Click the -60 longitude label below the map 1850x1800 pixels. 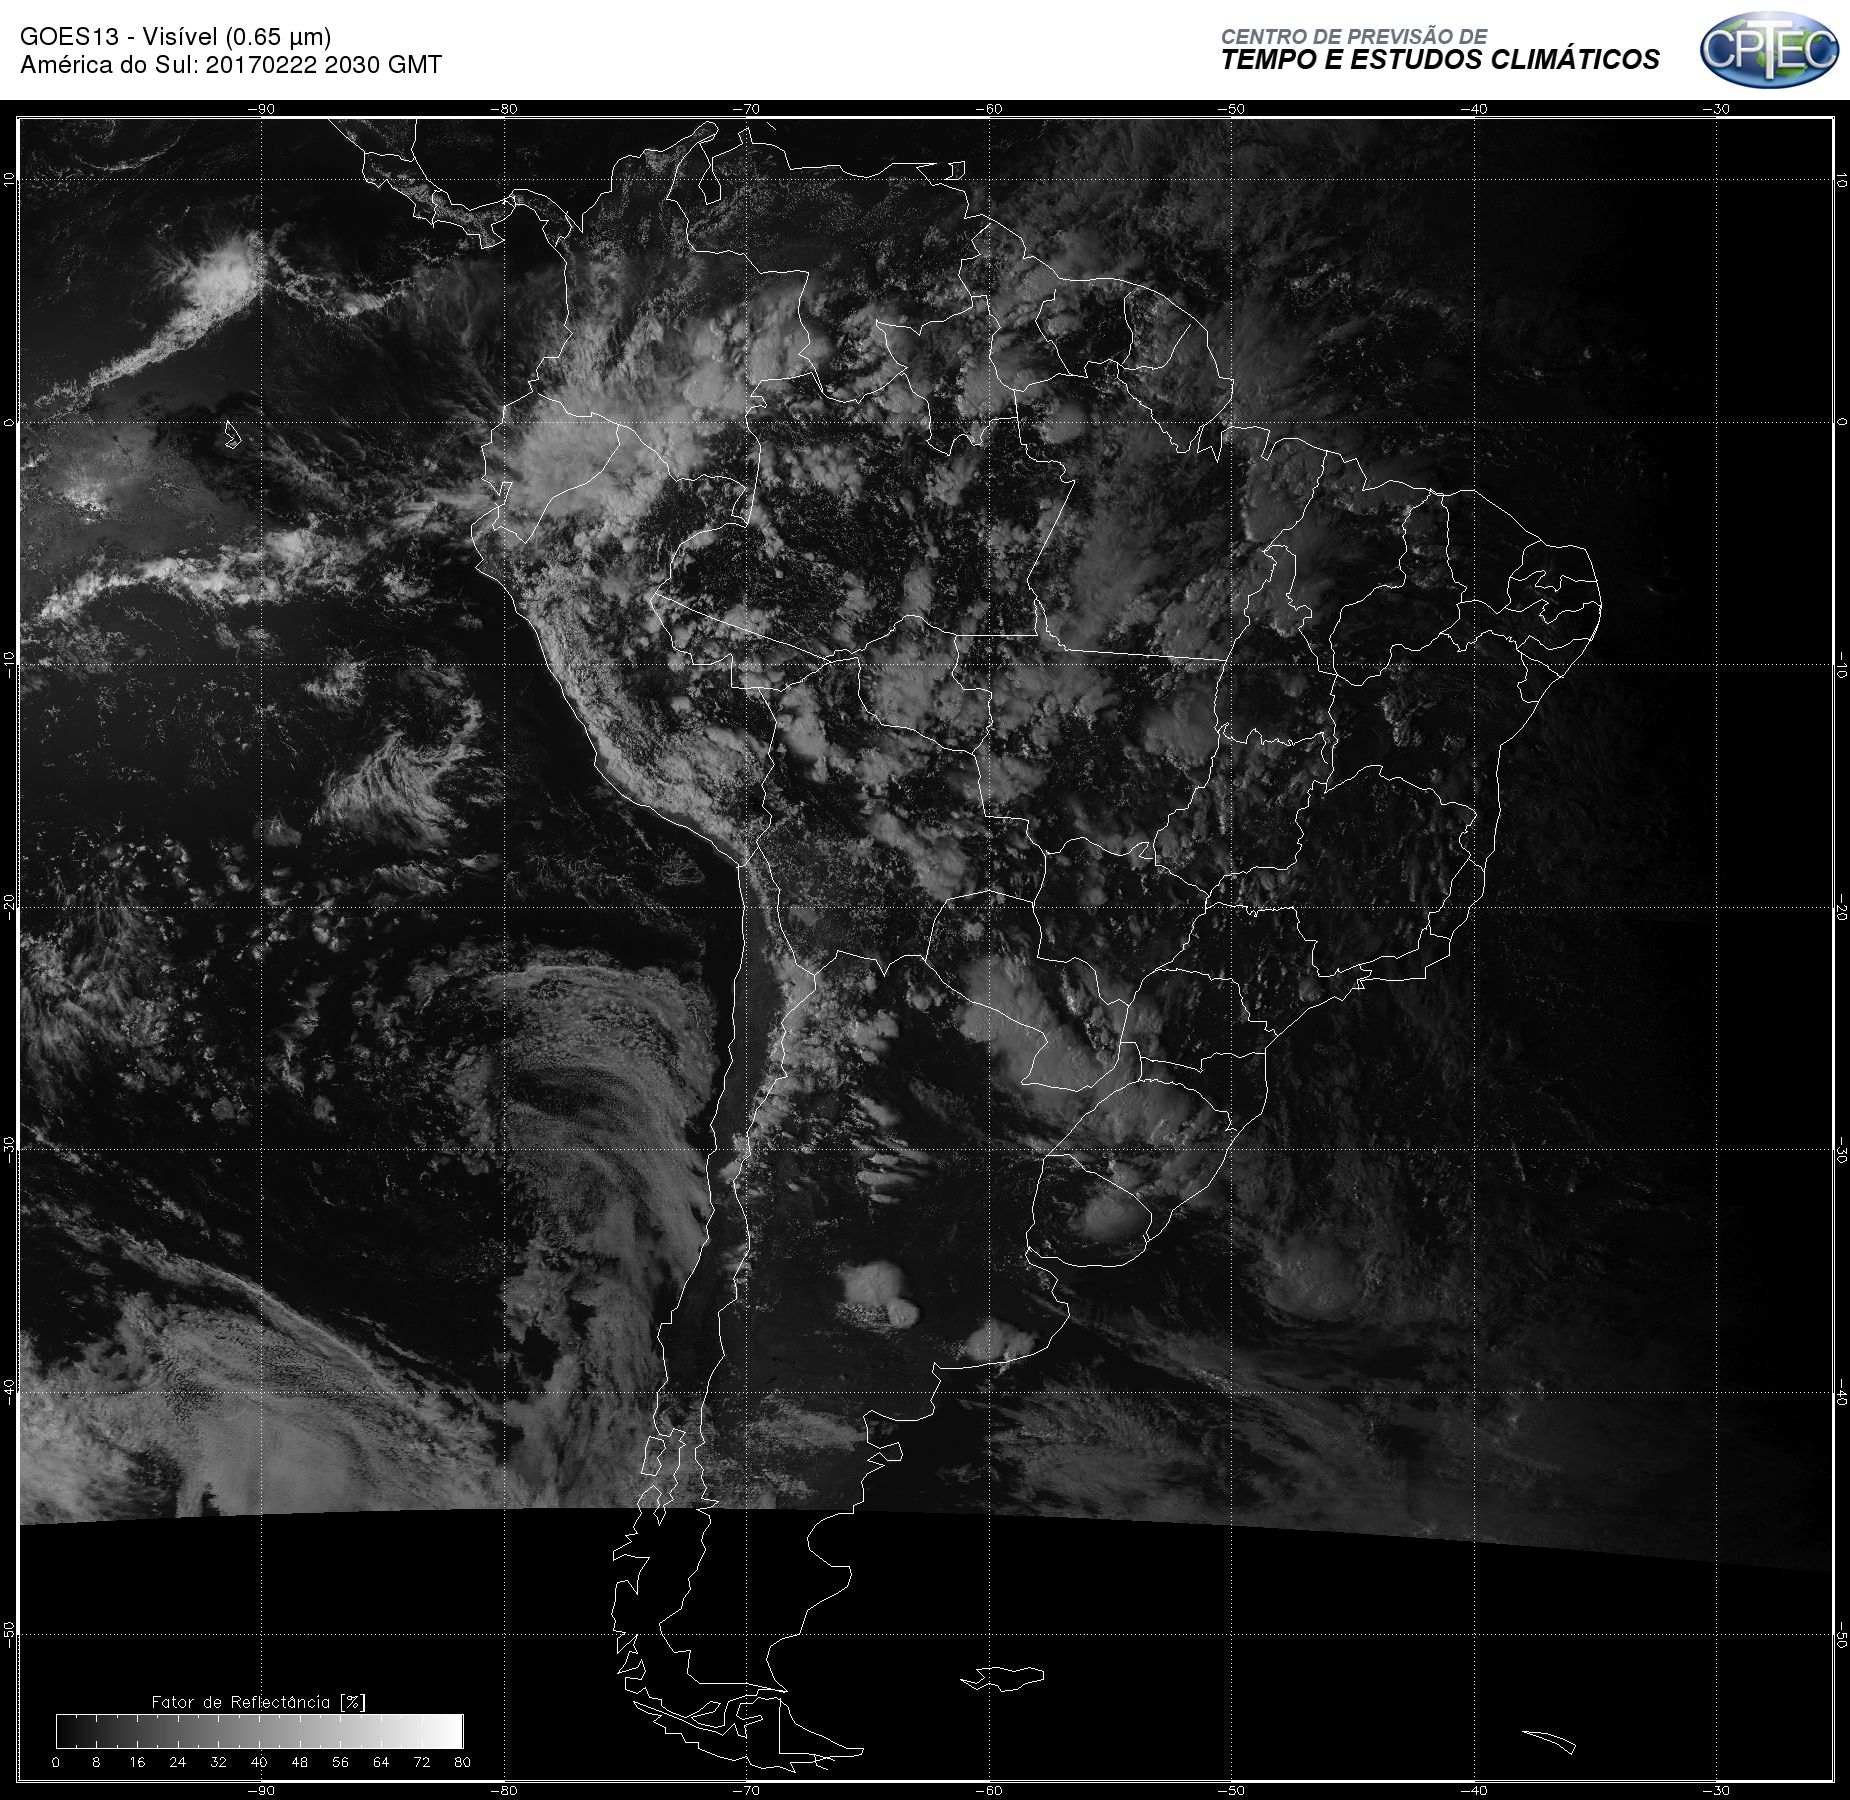coord(989,1790)
